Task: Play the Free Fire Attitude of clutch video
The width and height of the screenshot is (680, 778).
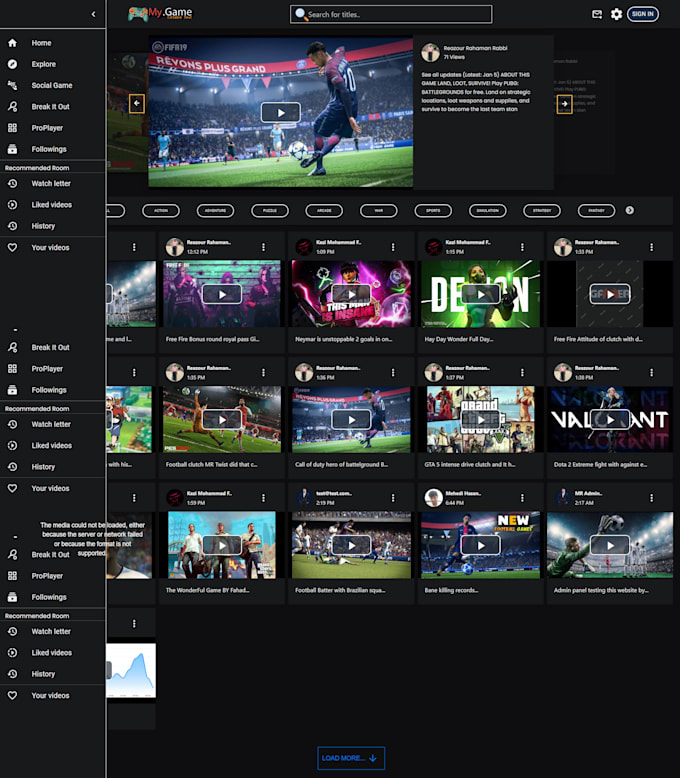Action: pyautogui.click(x=610, y=294)
